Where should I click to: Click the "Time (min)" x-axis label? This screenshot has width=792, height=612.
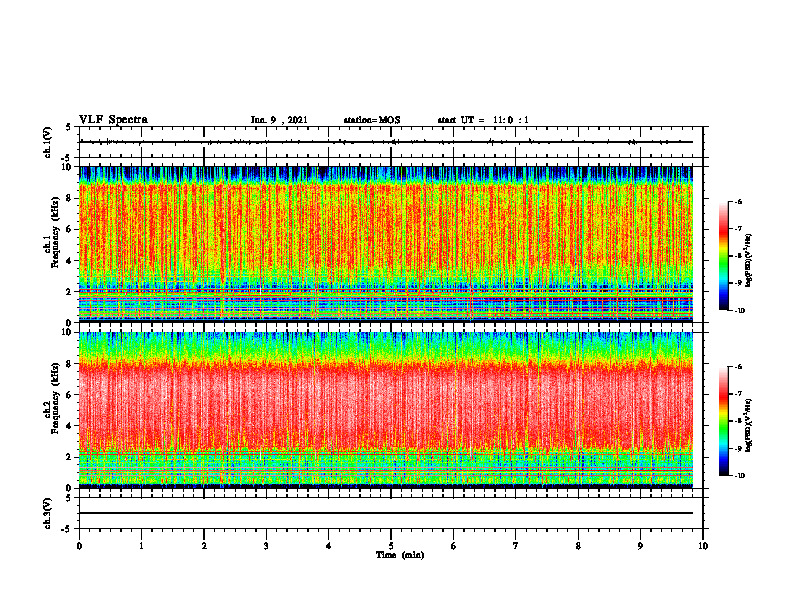click(x=400, y=555)
